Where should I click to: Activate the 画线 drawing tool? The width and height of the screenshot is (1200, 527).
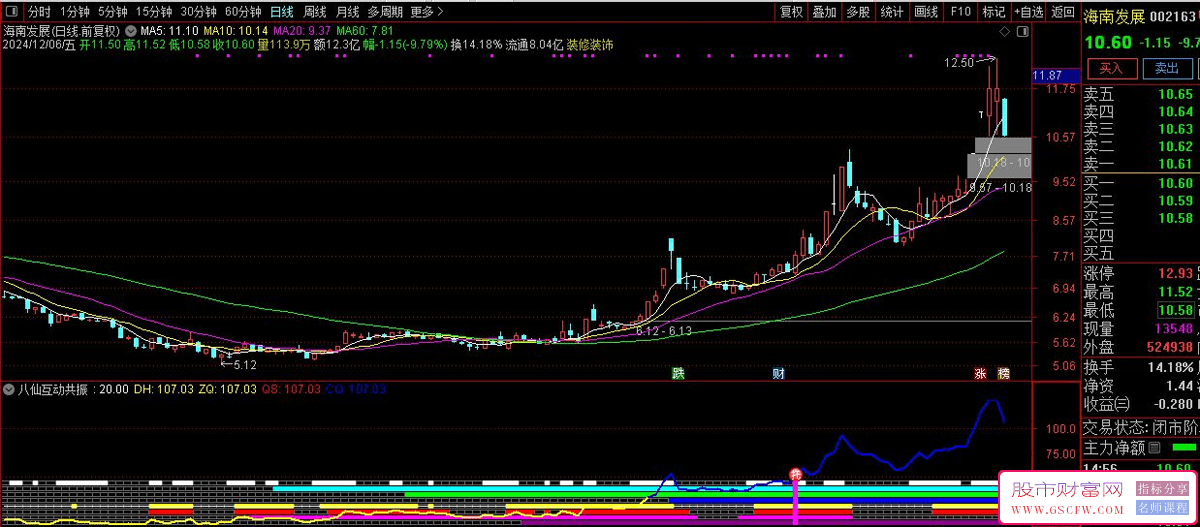point(926,12)
